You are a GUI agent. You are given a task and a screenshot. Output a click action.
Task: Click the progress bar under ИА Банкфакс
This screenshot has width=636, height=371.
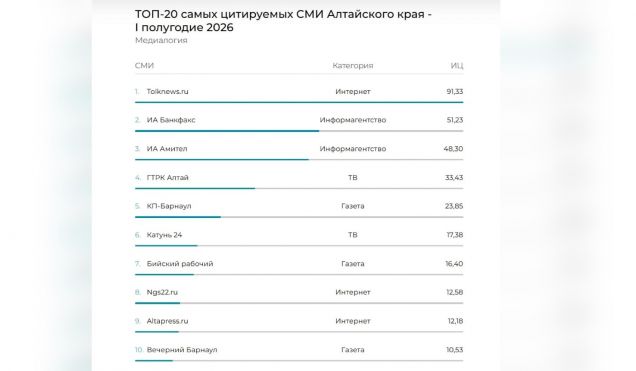click(299, 131)
